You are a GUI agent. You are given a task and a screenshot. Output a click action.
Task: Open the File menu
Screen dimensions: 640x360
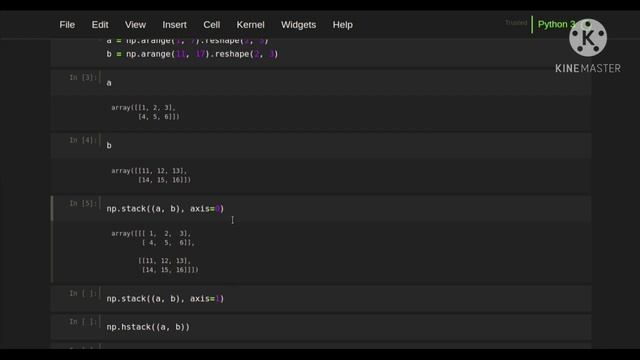(67, 25)
